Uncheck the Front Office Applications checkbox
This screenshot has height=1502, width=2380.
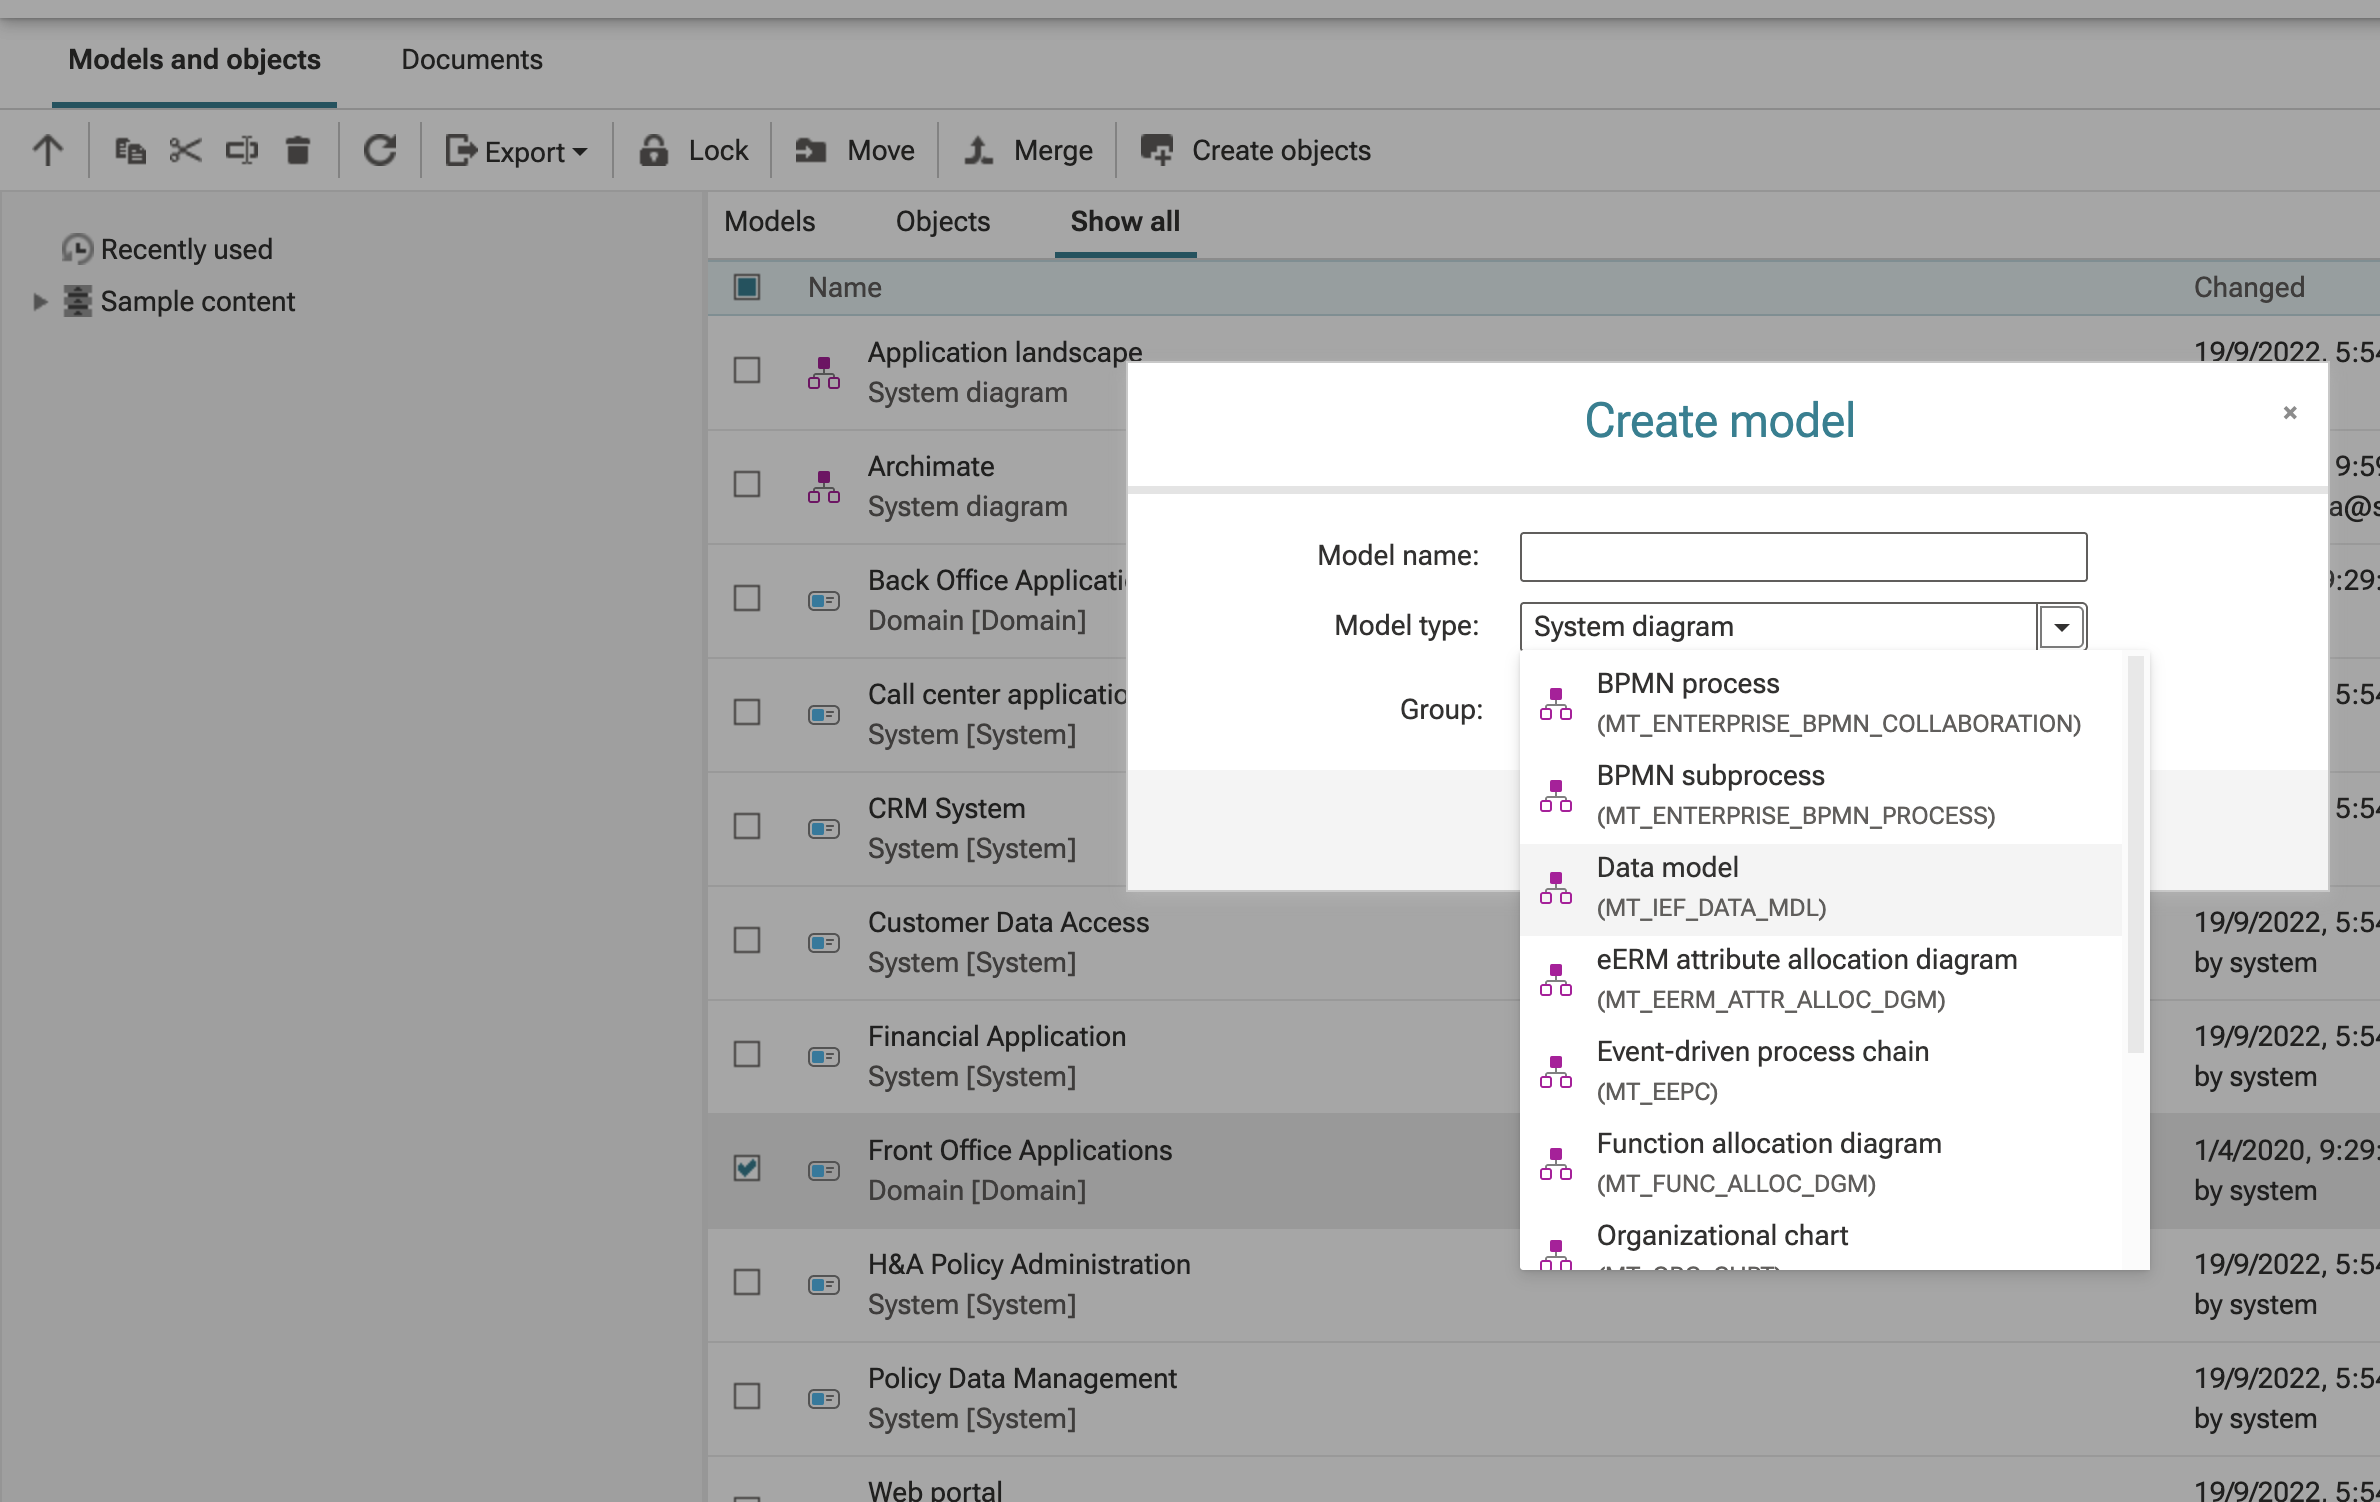tap(747, 1168)
